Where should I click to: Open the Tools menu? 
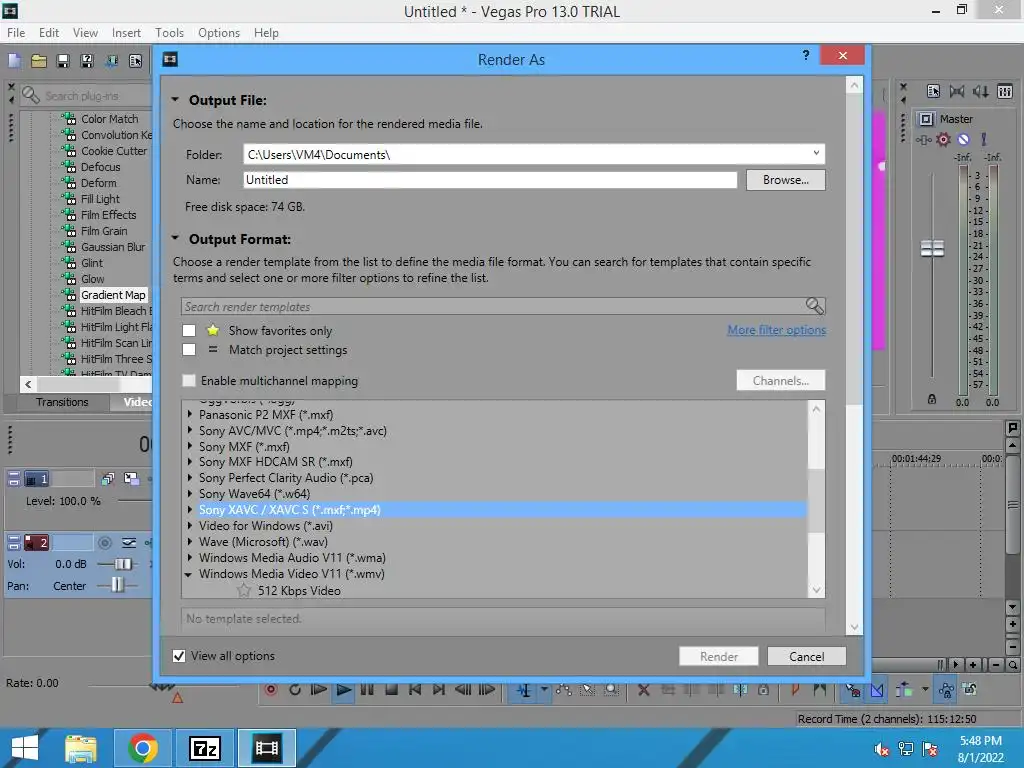(x=169, y=33)
